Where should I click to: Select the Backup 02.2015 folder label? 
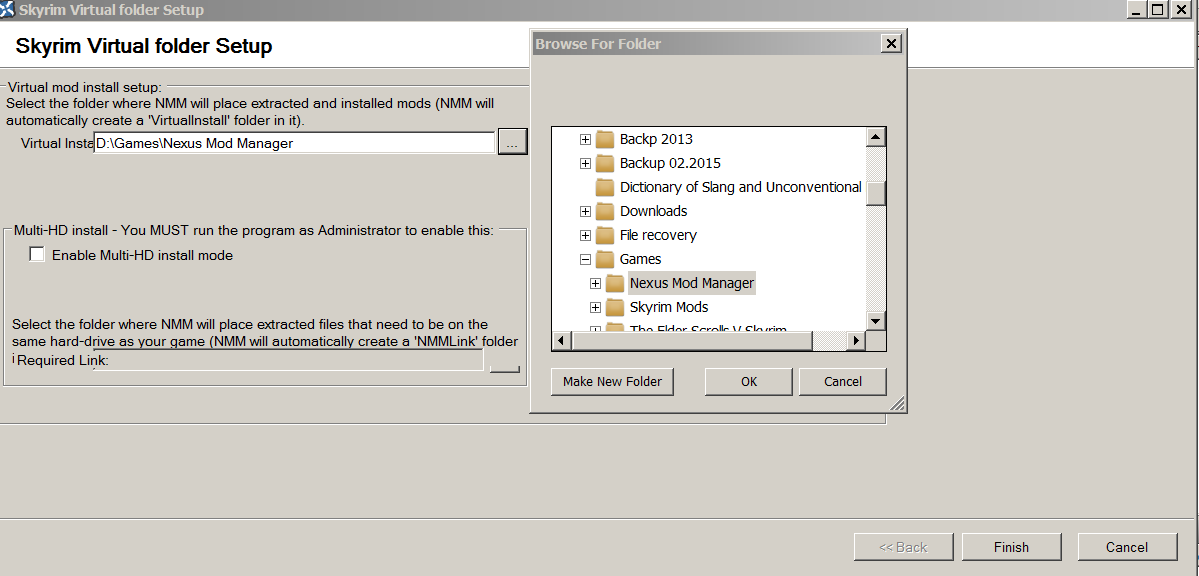point(670,163)
